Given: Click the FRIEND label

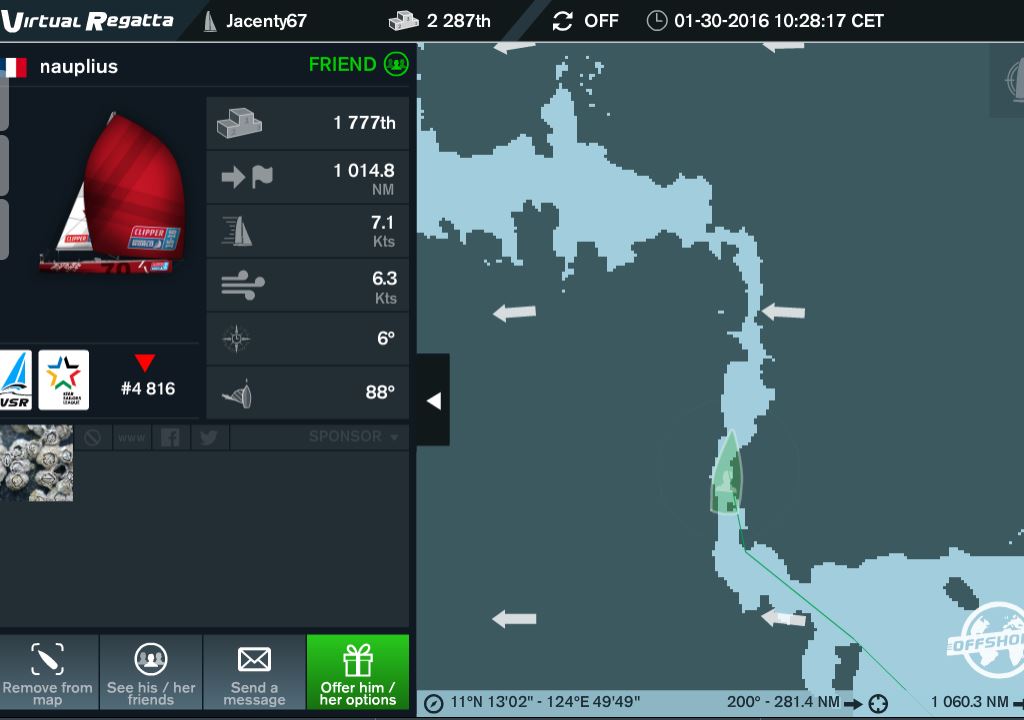Looking at the screenshot, I should tap(342, 64).
